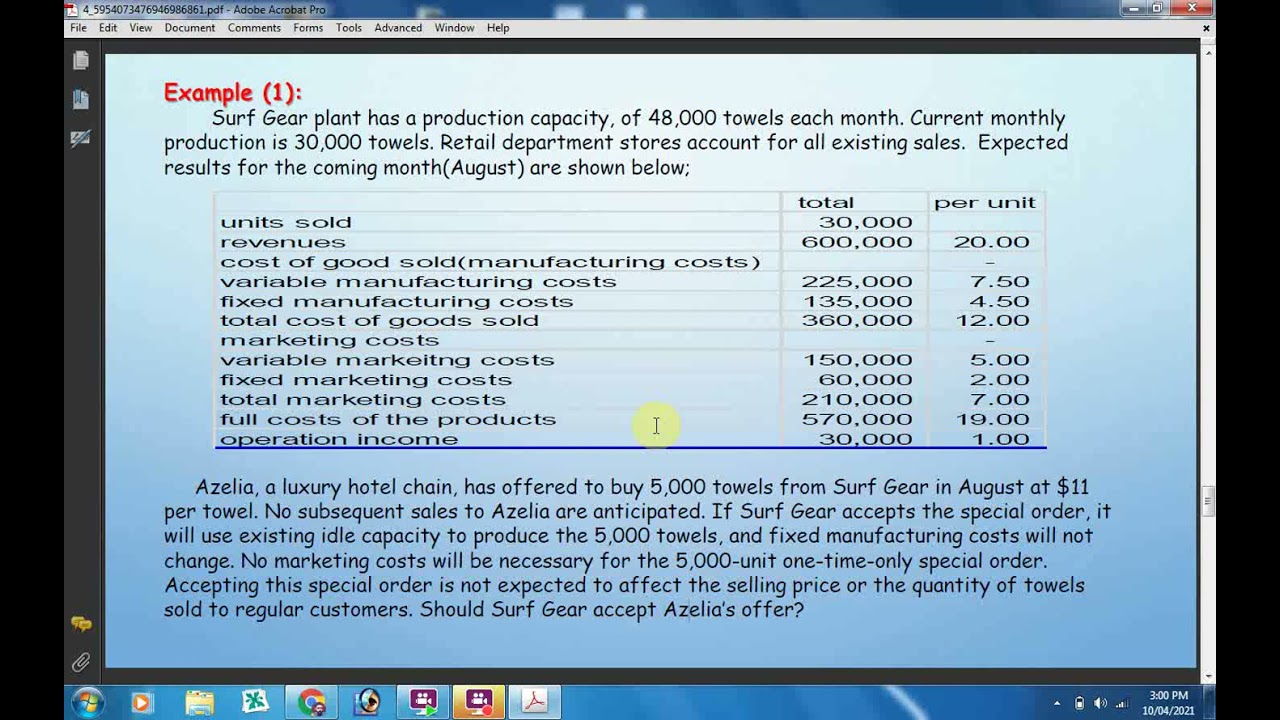
Task: Click the Acrobat PDF title bar icon
Action: coord(71,9)
